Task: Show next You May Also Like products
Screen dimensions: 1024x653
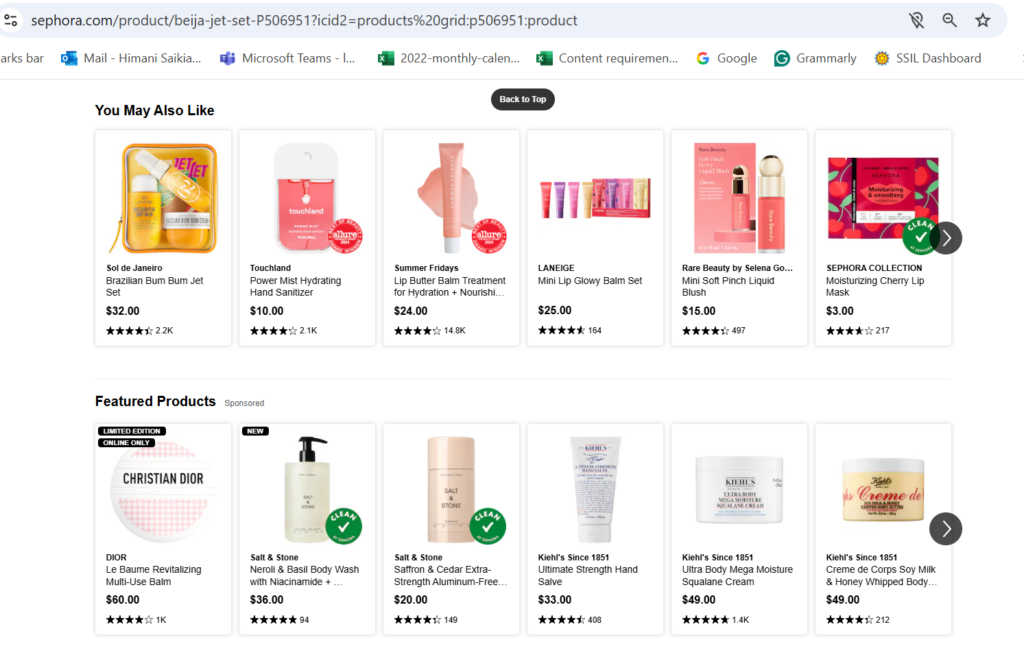Action: 945,238
